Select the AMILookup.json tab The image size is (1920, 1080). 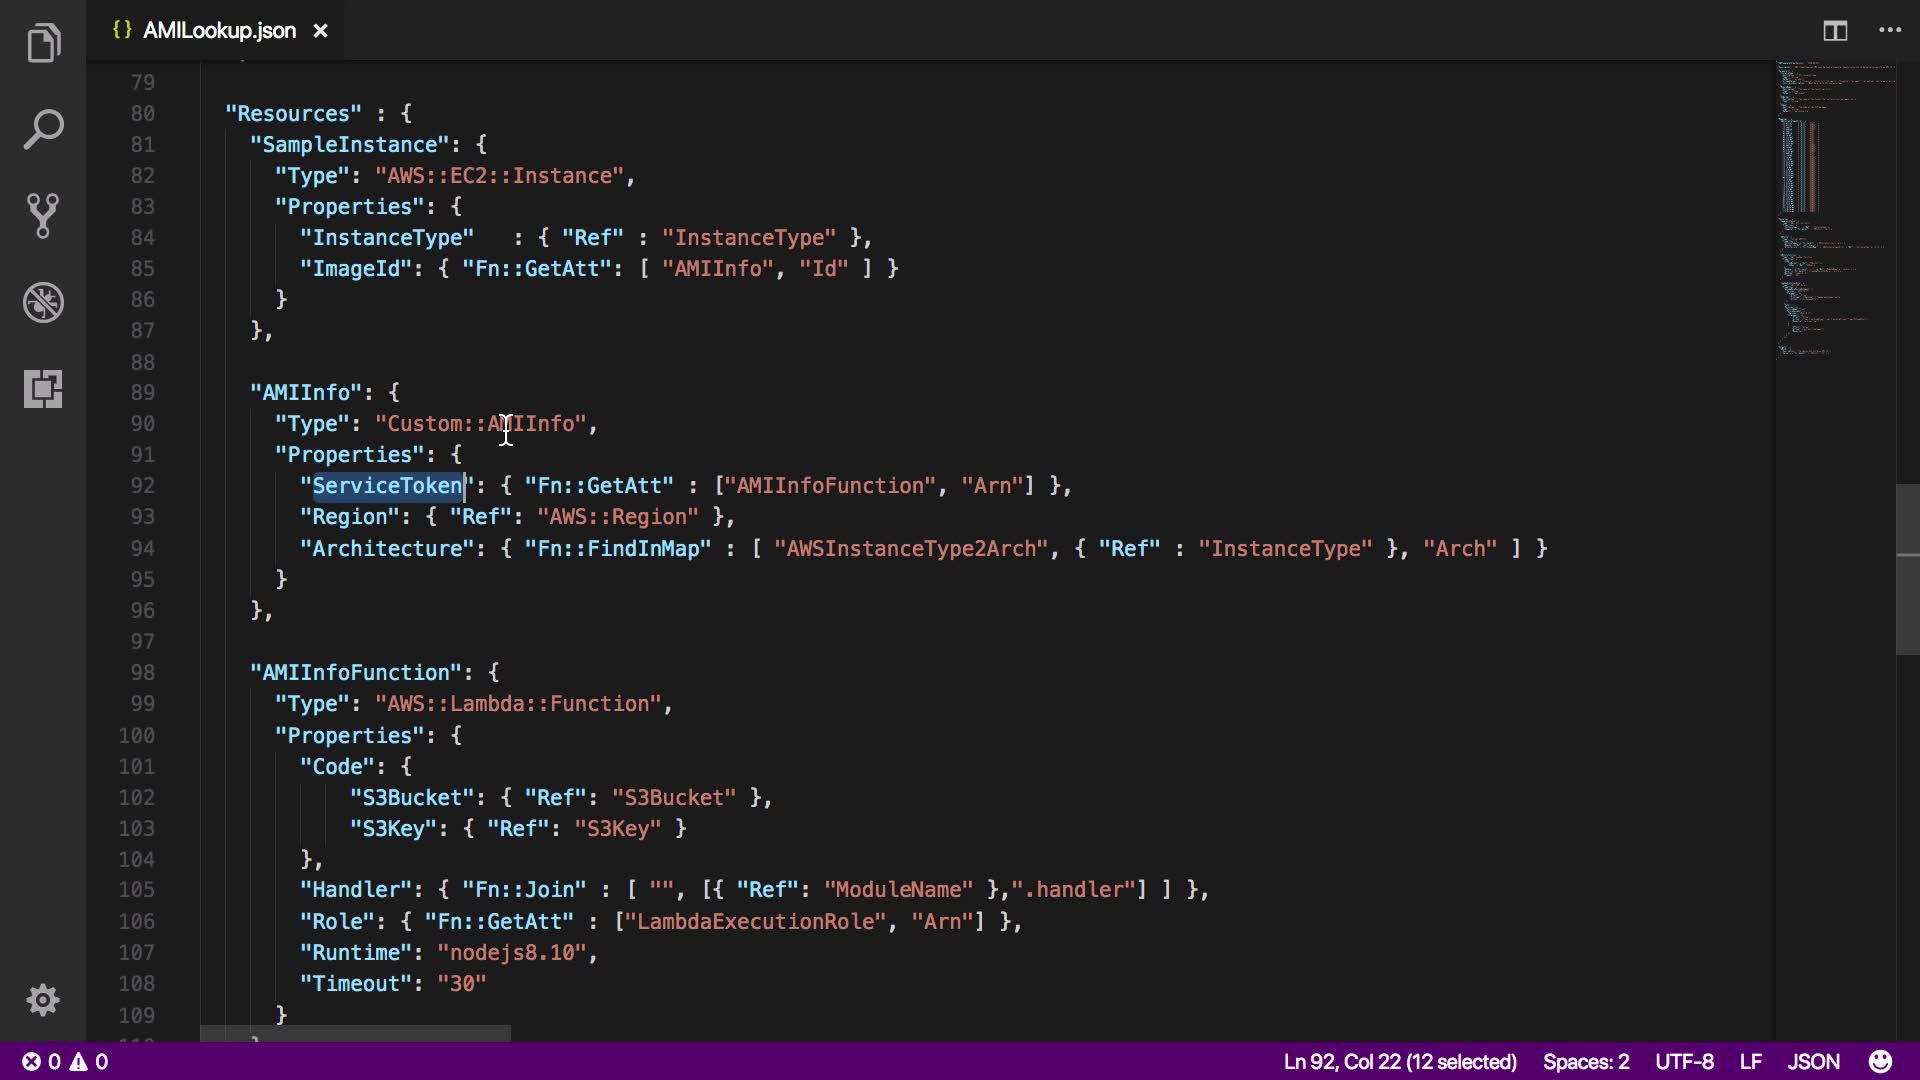pyautogui.click(x=218, y=31)
